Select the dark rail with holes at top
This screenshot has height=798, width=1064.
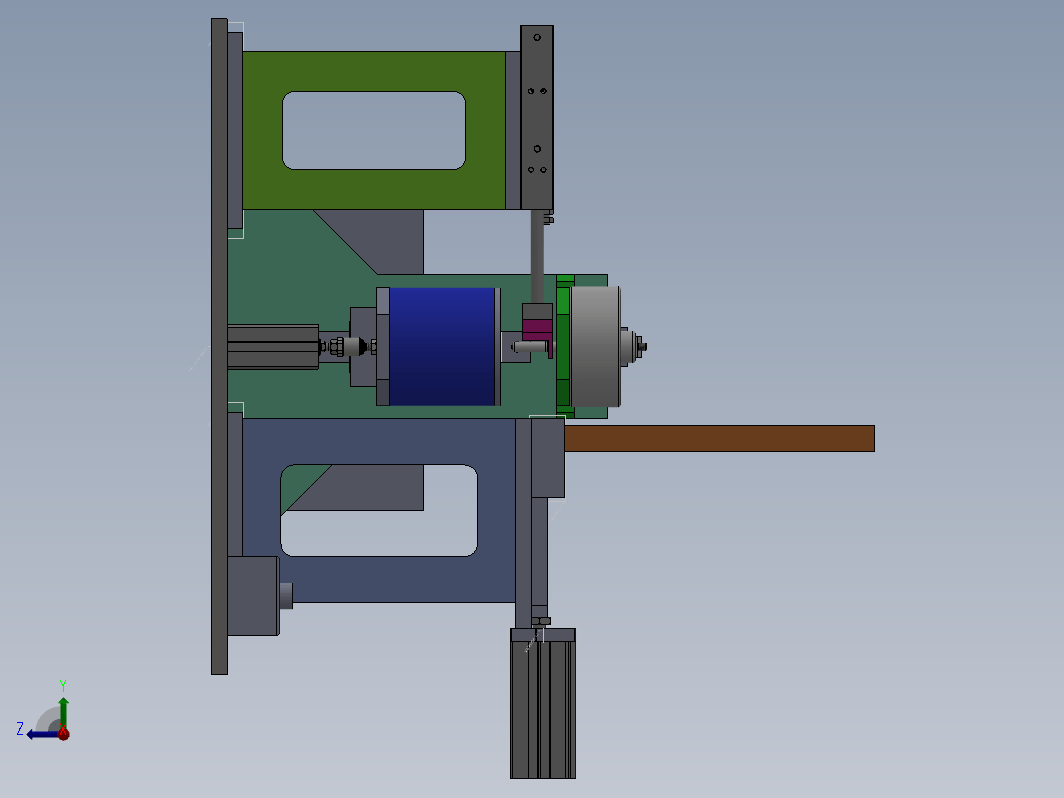pyautogui.click(x=537, y=117)
